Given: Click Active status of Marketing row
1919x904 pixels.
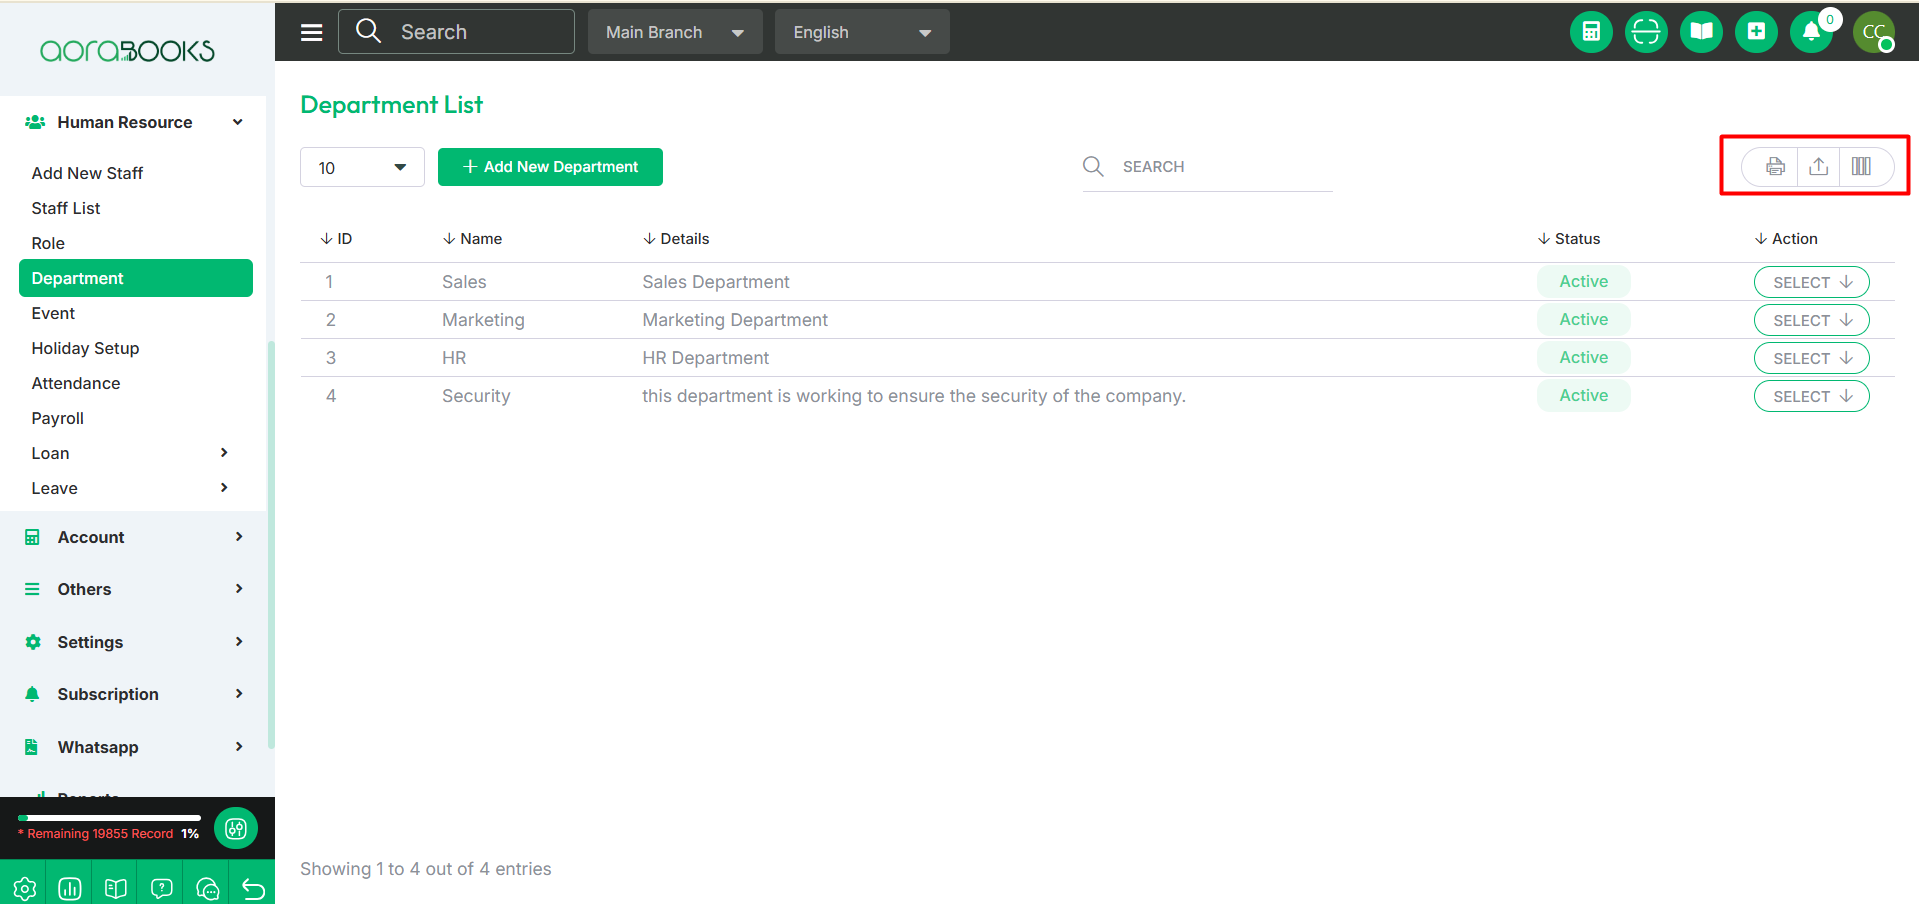Looking at the screenshot, I should tap(1584, 320).
